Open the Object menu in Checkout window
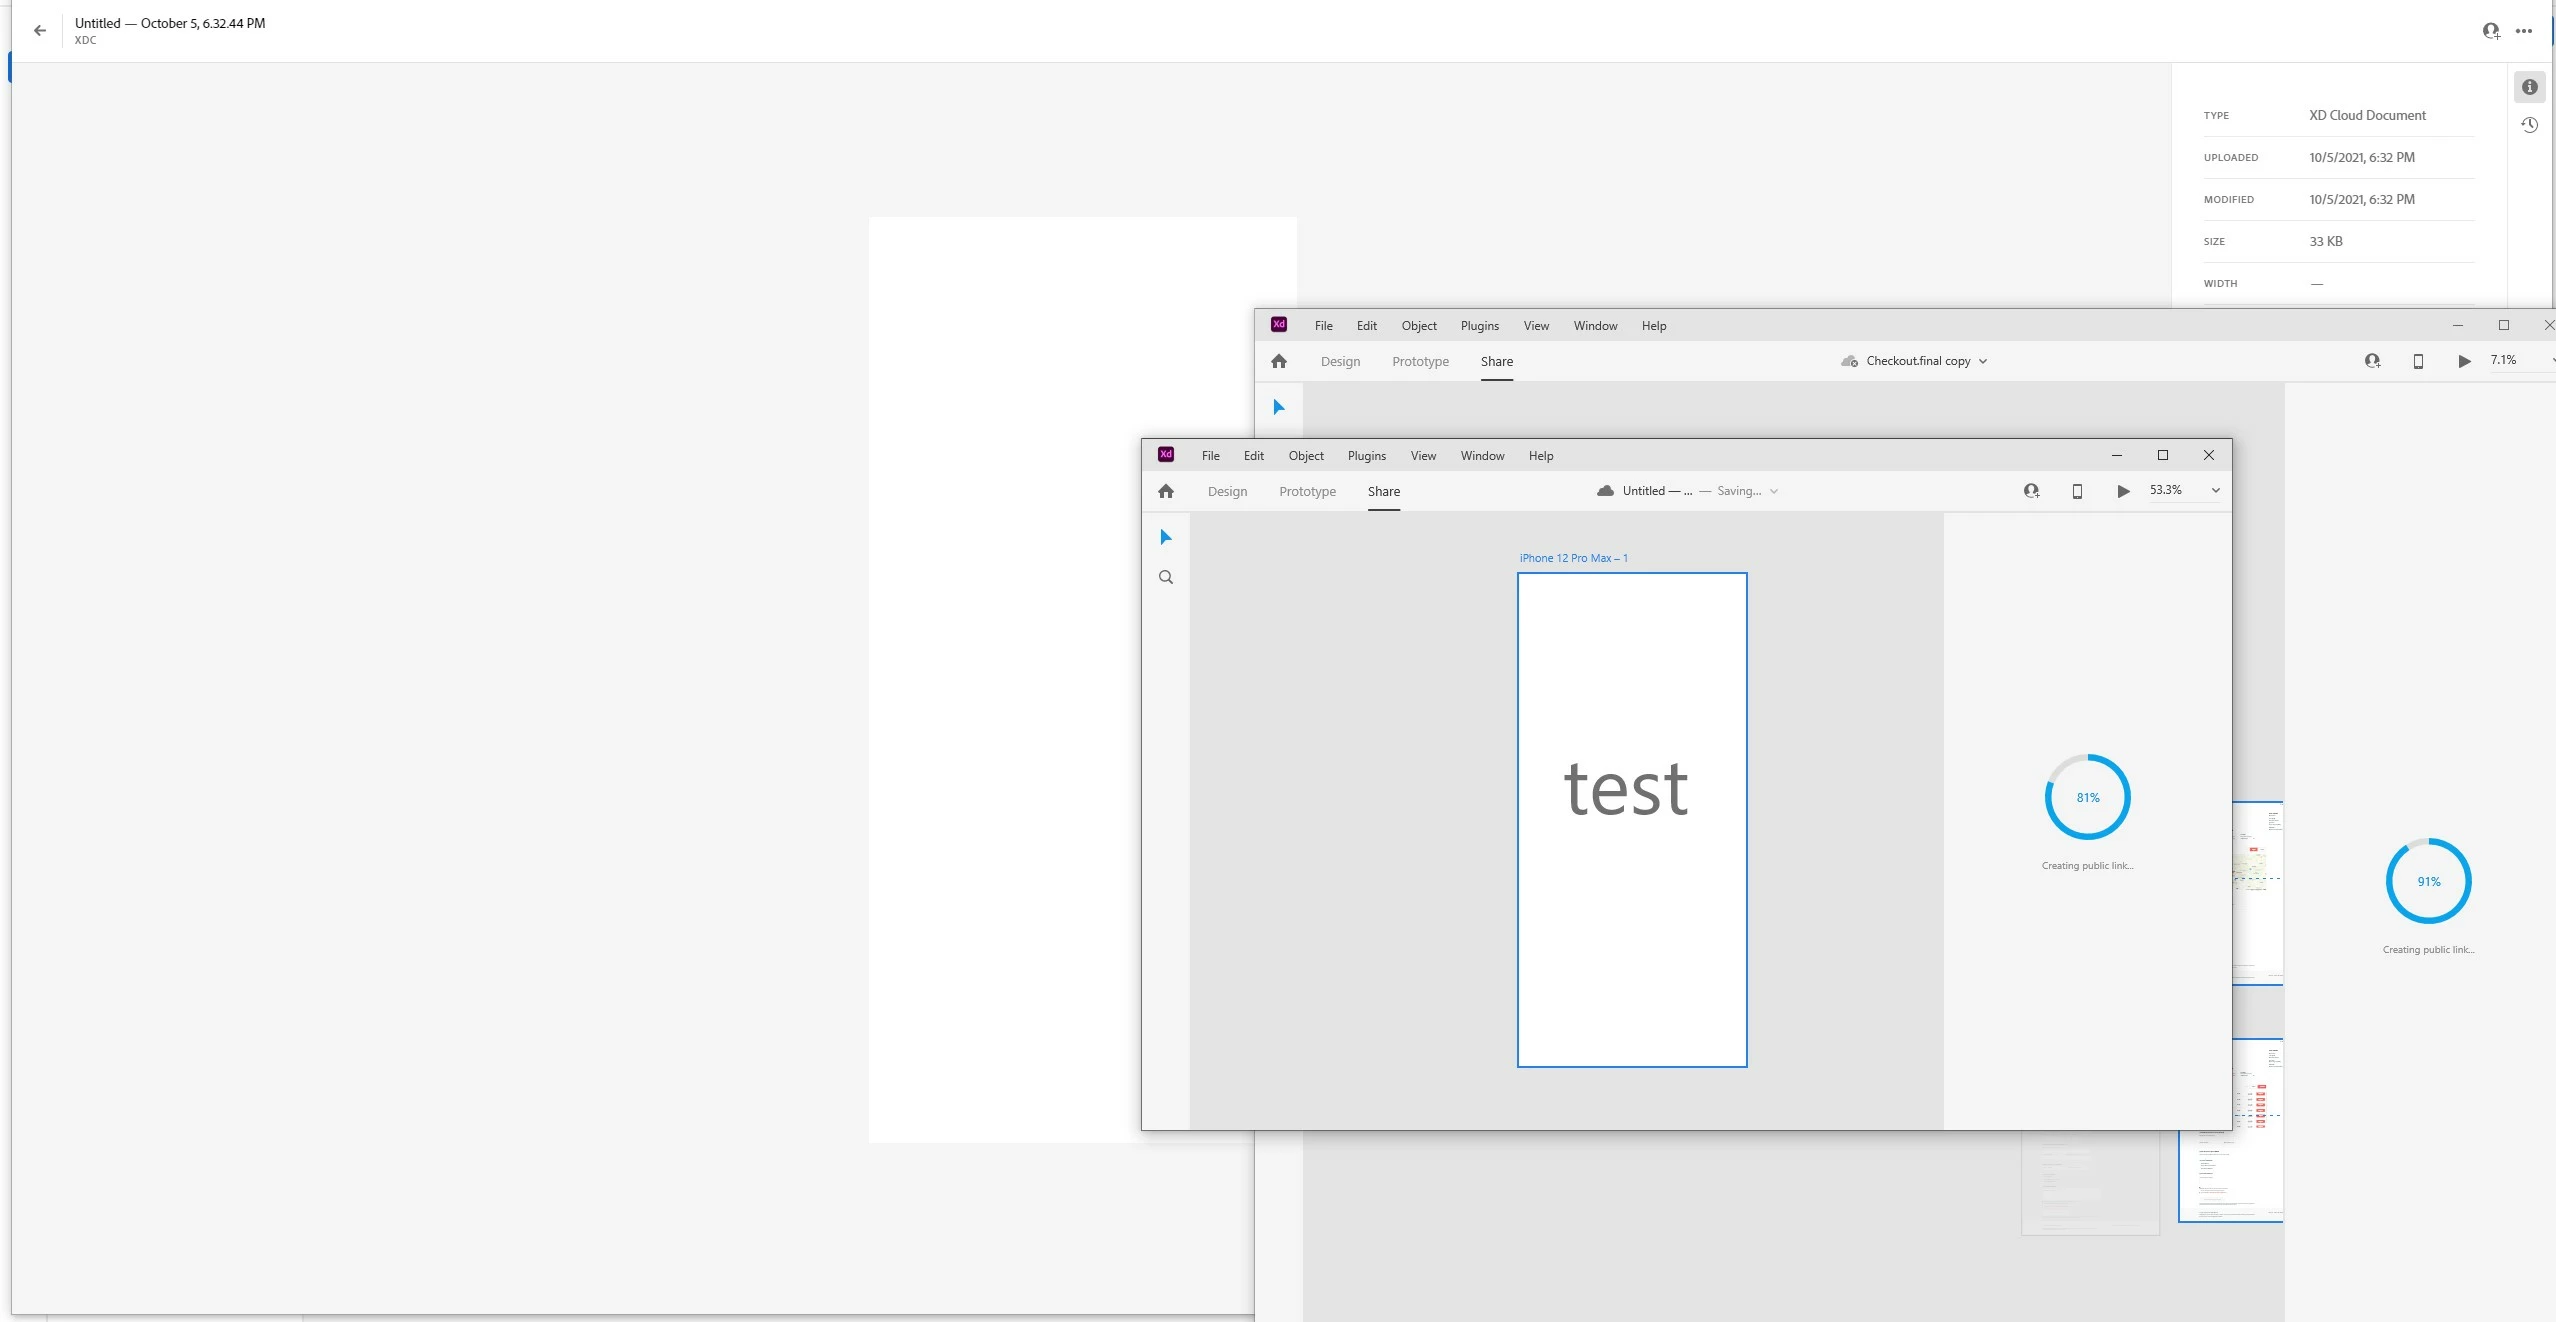 pos(1418,326)
